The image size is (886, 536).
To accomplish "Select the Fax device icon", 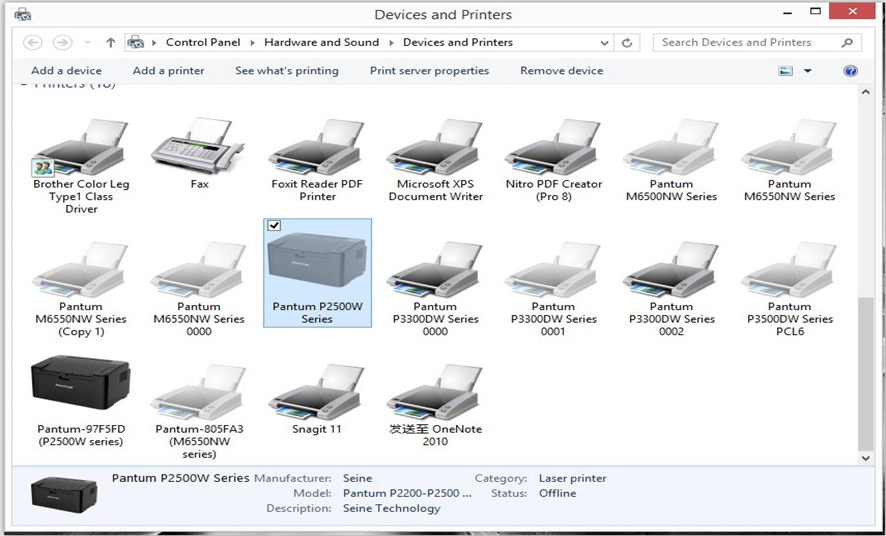I will 199,148.
